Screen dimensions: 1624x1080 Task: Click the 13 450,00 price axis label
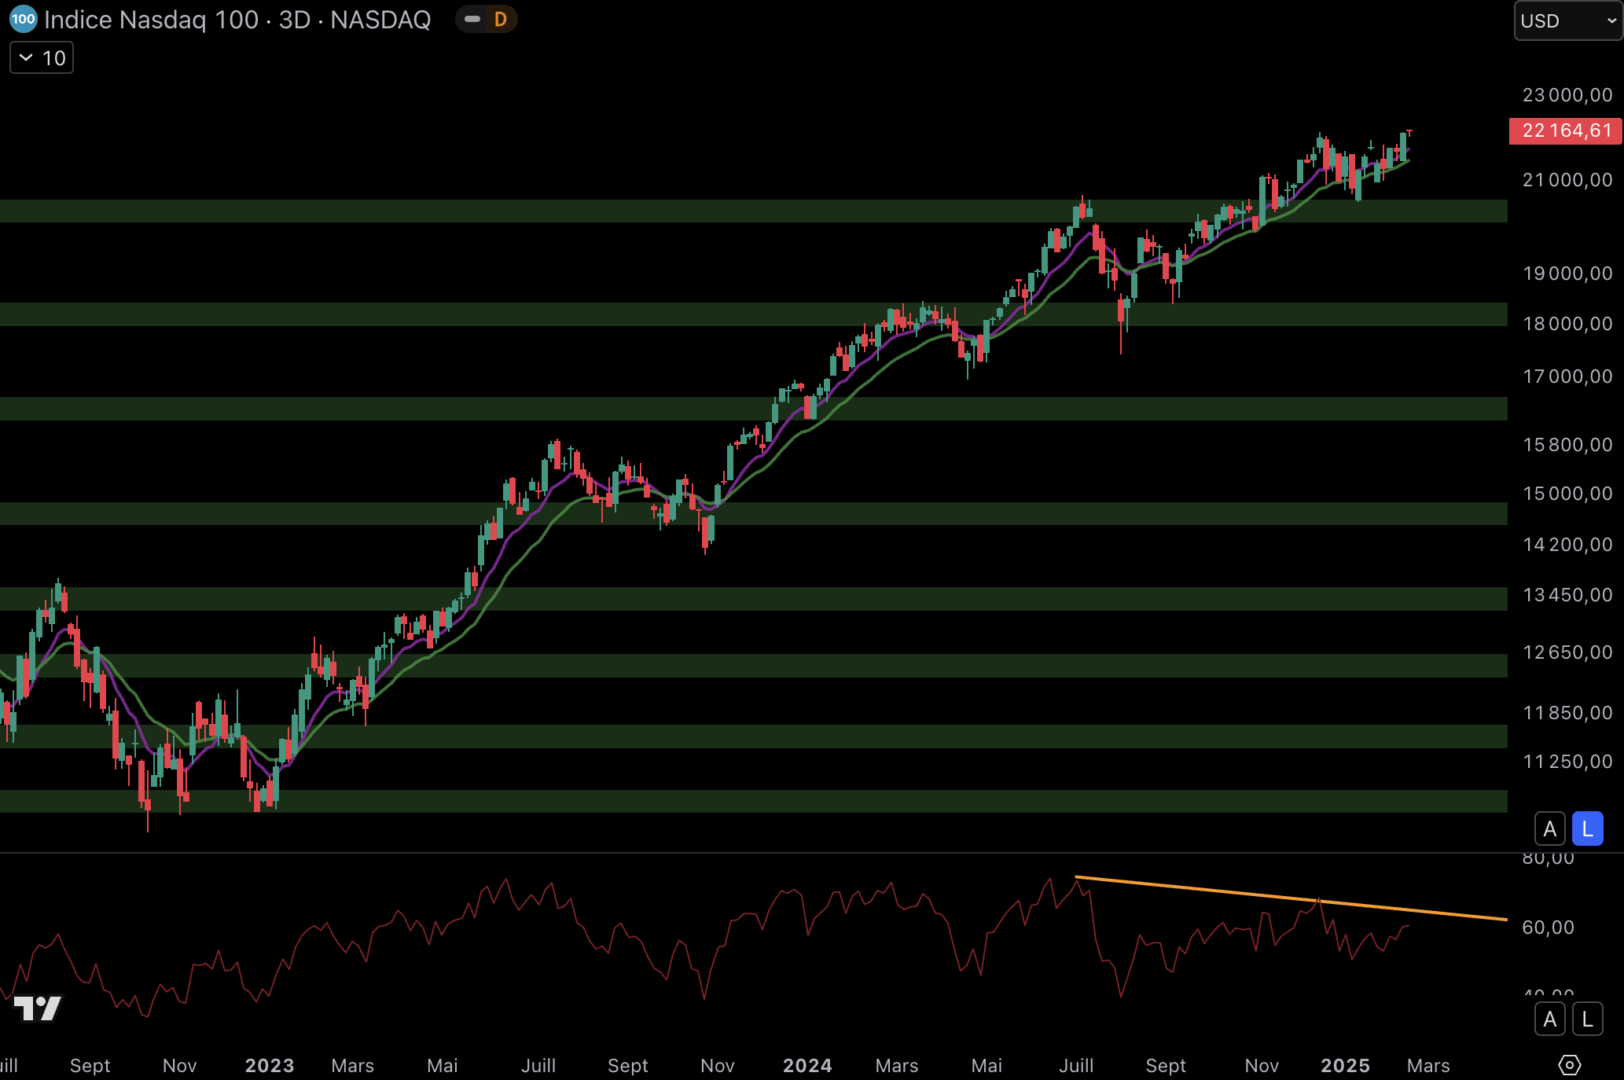click(1567, 595)
